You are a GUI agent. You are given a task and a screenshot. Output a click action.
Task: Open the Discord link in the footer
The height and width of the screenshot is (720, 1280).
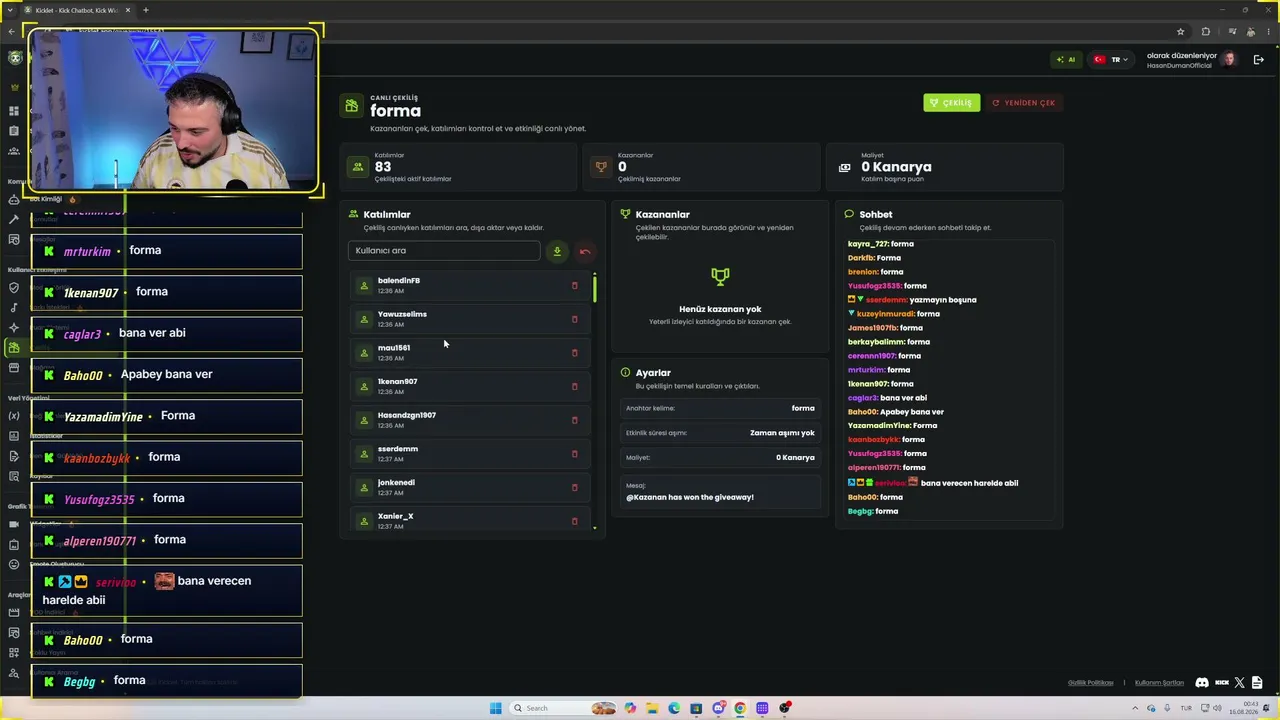(1202, 683)
